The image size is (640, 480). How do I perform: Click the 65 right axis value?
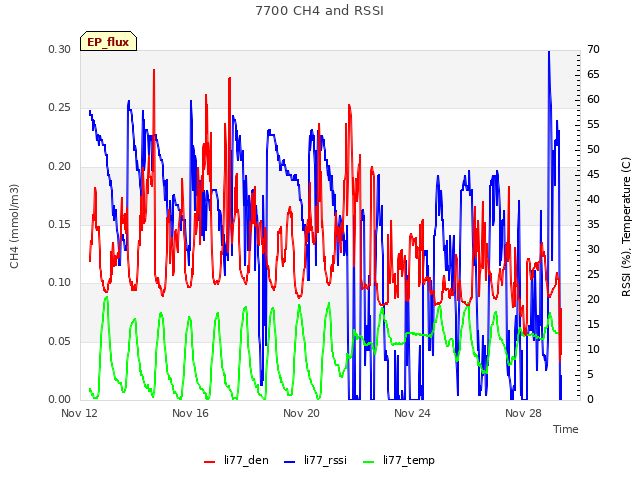[x=593, y=74]
